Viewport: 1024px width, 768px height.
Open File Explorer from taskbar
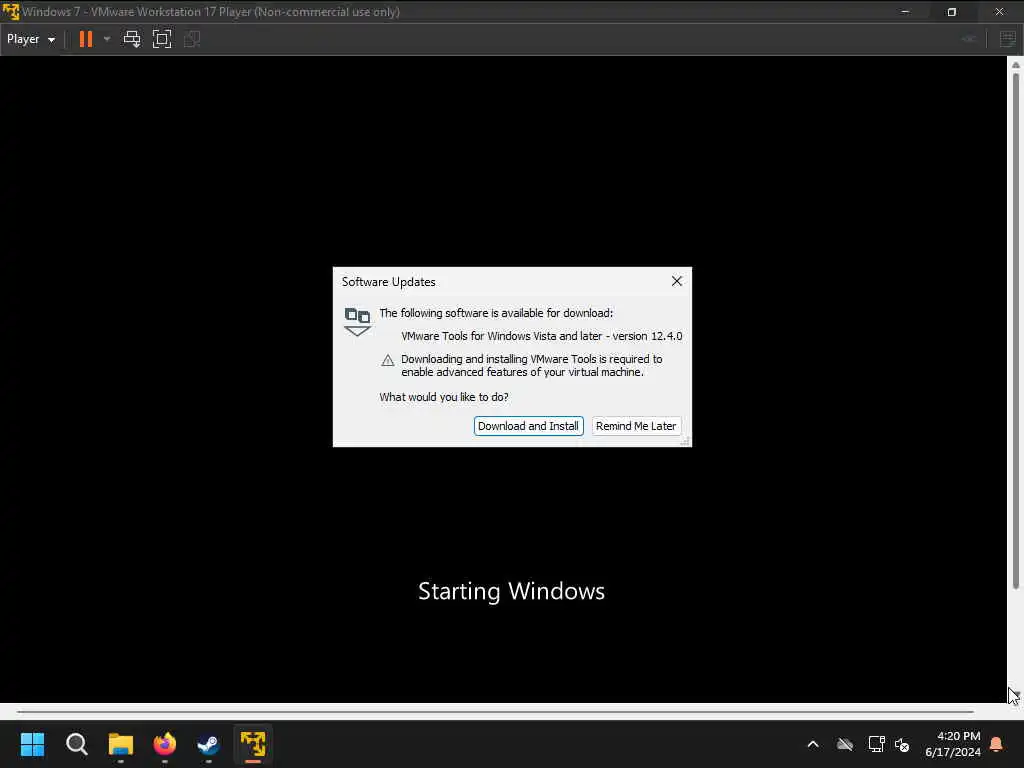121,744
